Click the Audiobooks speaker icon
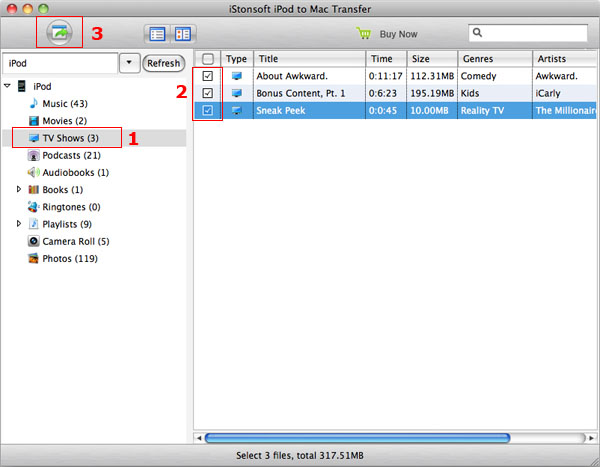Screen dimensions: 600x467 pyautogui.click(x=34, y=172)
